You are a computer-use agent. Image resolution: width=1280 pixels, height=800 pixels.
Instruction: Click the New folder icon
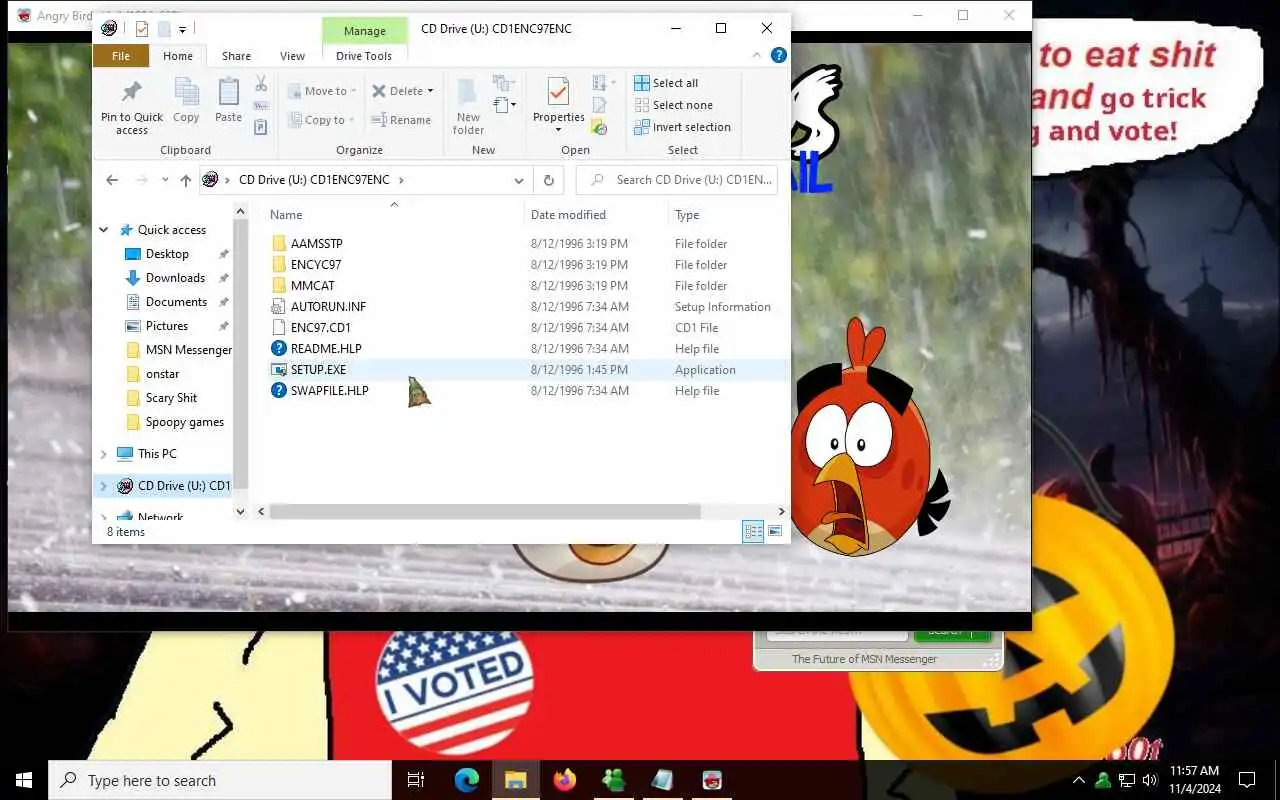click(x=467, y=92)
